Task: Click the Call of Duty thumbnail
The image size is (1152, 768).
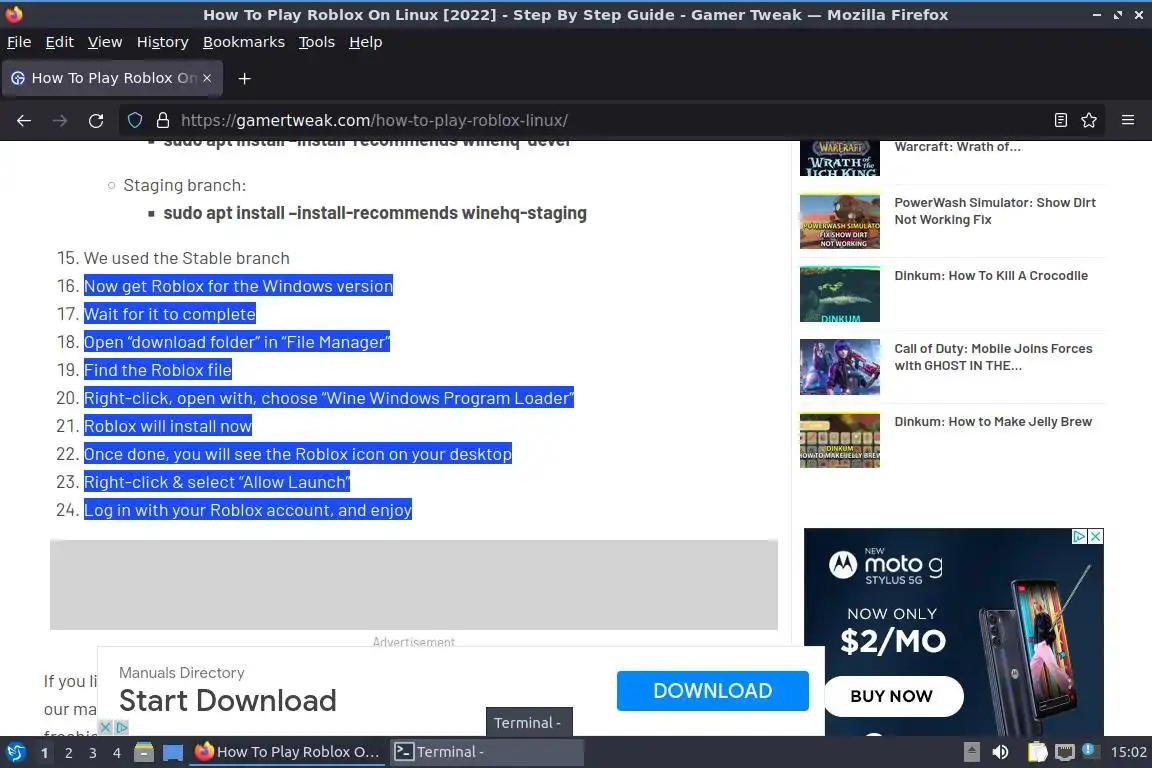Action: click(x=840, y=367)
